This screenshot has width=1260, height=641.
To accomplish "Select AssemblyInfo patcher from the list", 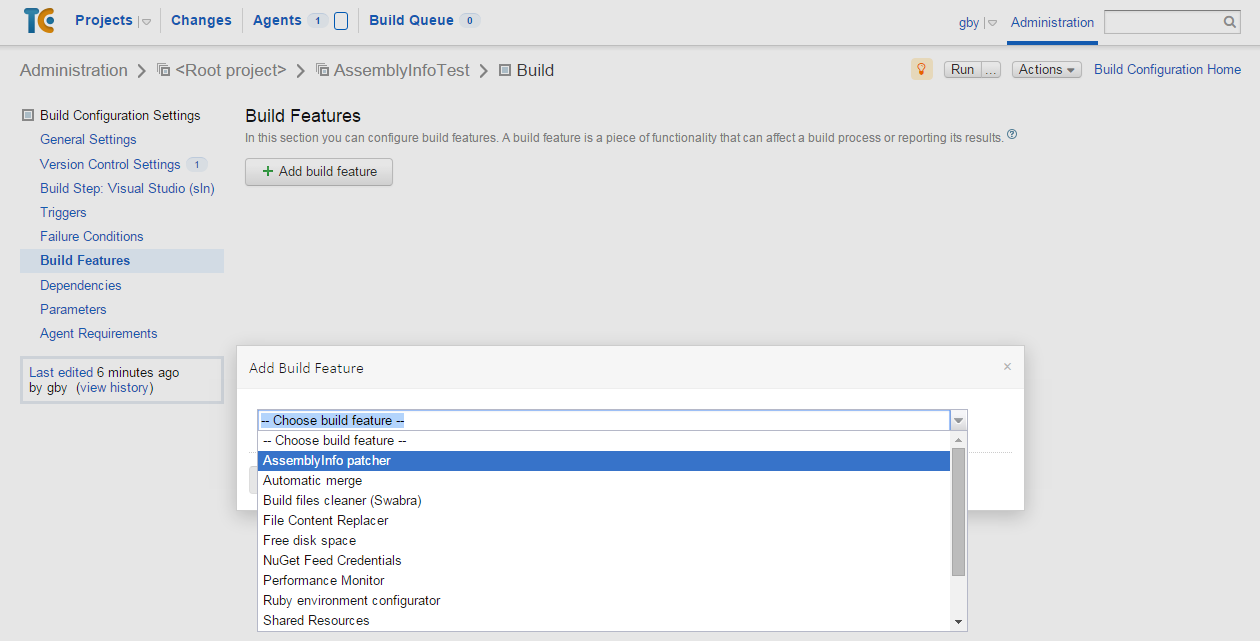I will click(x=327, y=461).
